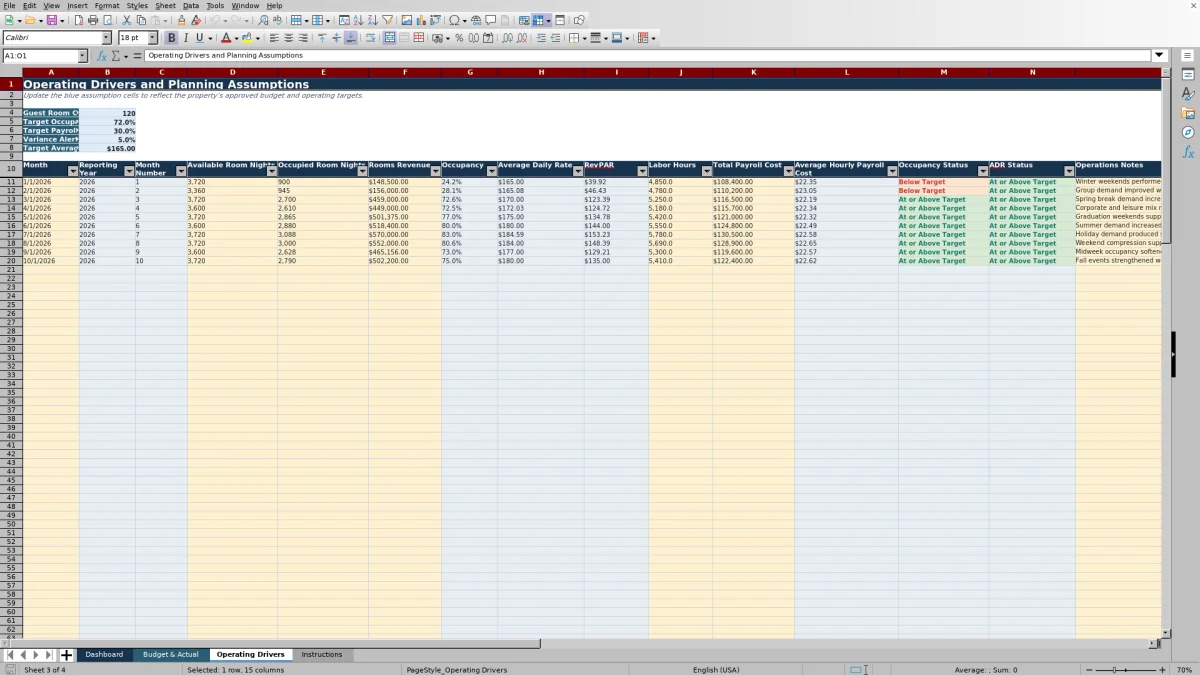Adjust the zoom slider in status bar
1200x675 pixels.
click(1126, 669)
